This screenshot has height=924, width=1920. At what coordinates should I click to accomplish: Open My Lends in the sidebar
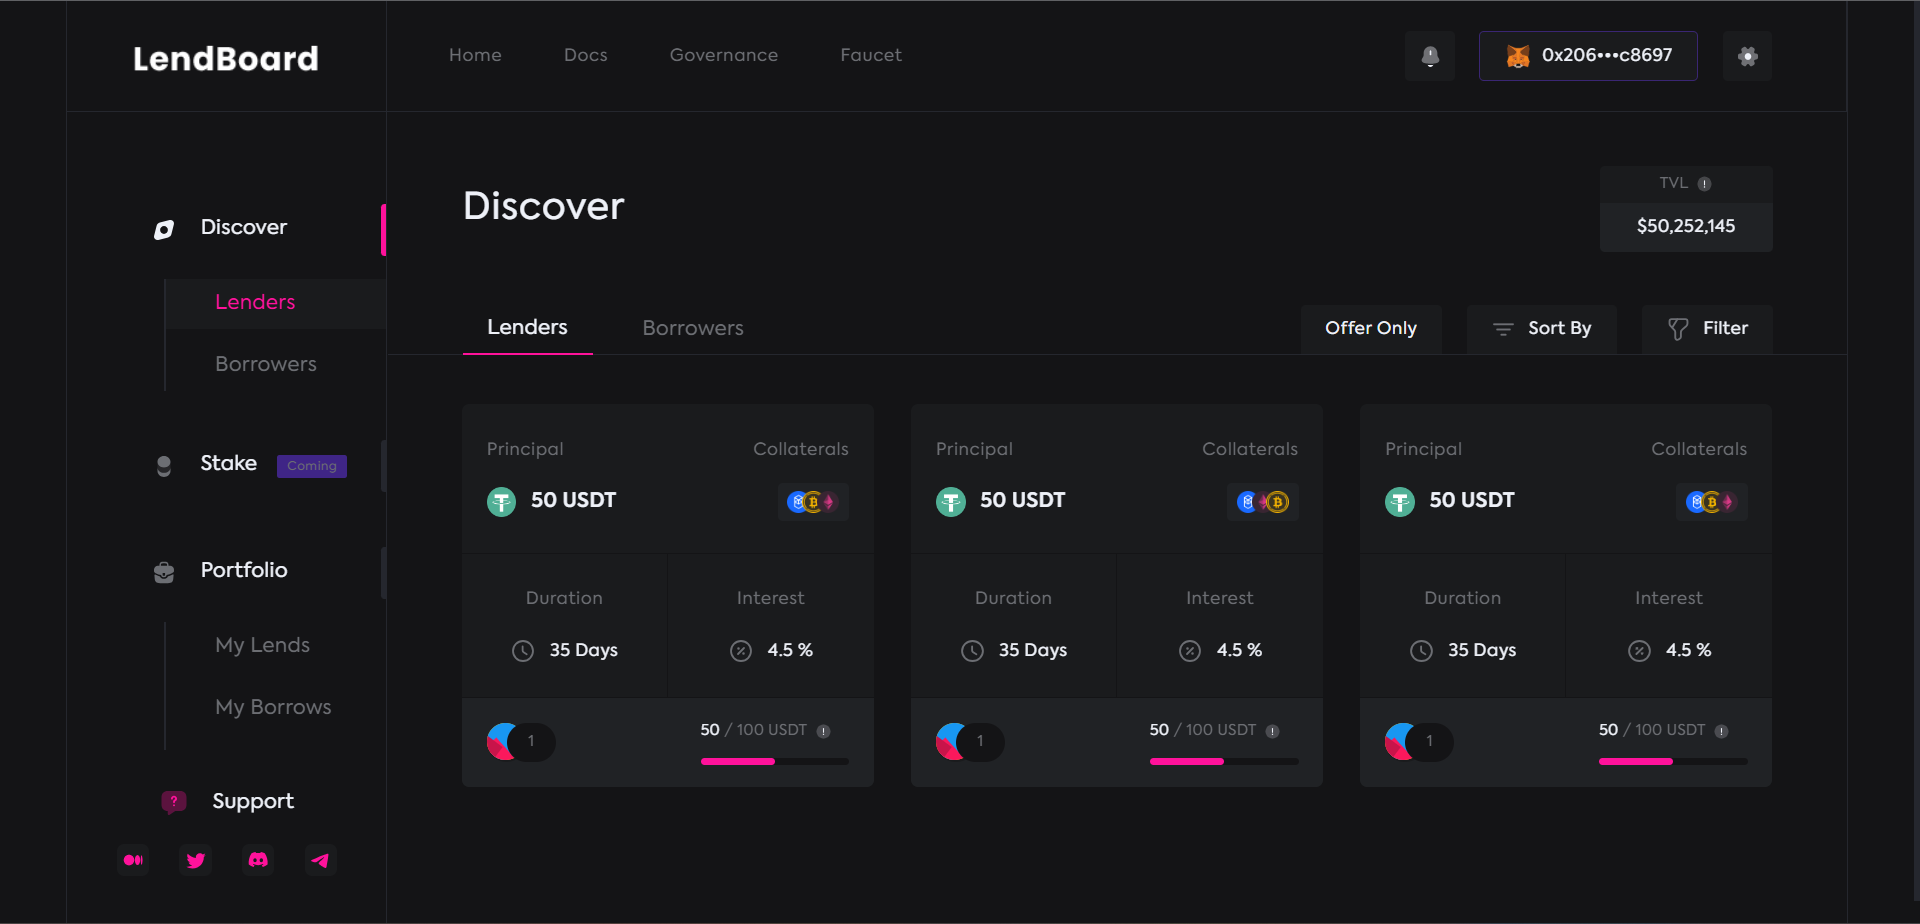coord(263,646)
